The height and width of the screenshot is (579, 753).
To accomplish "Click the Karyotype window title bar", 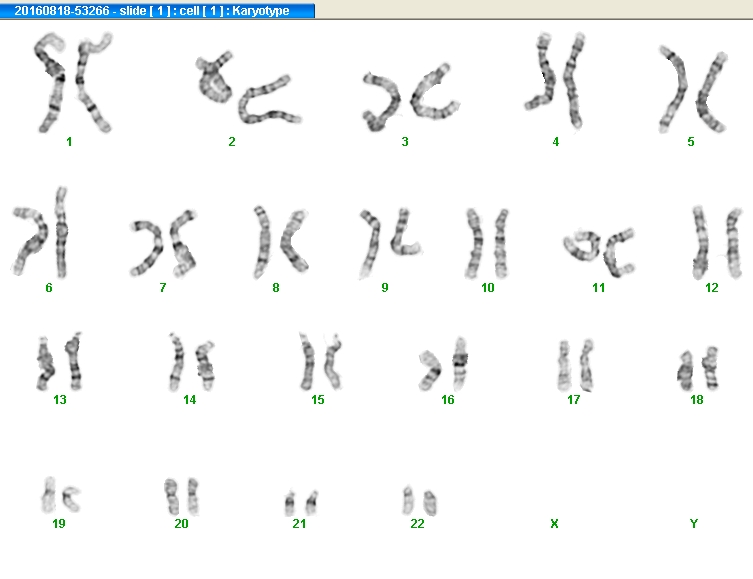I will [x=158, y=11].
